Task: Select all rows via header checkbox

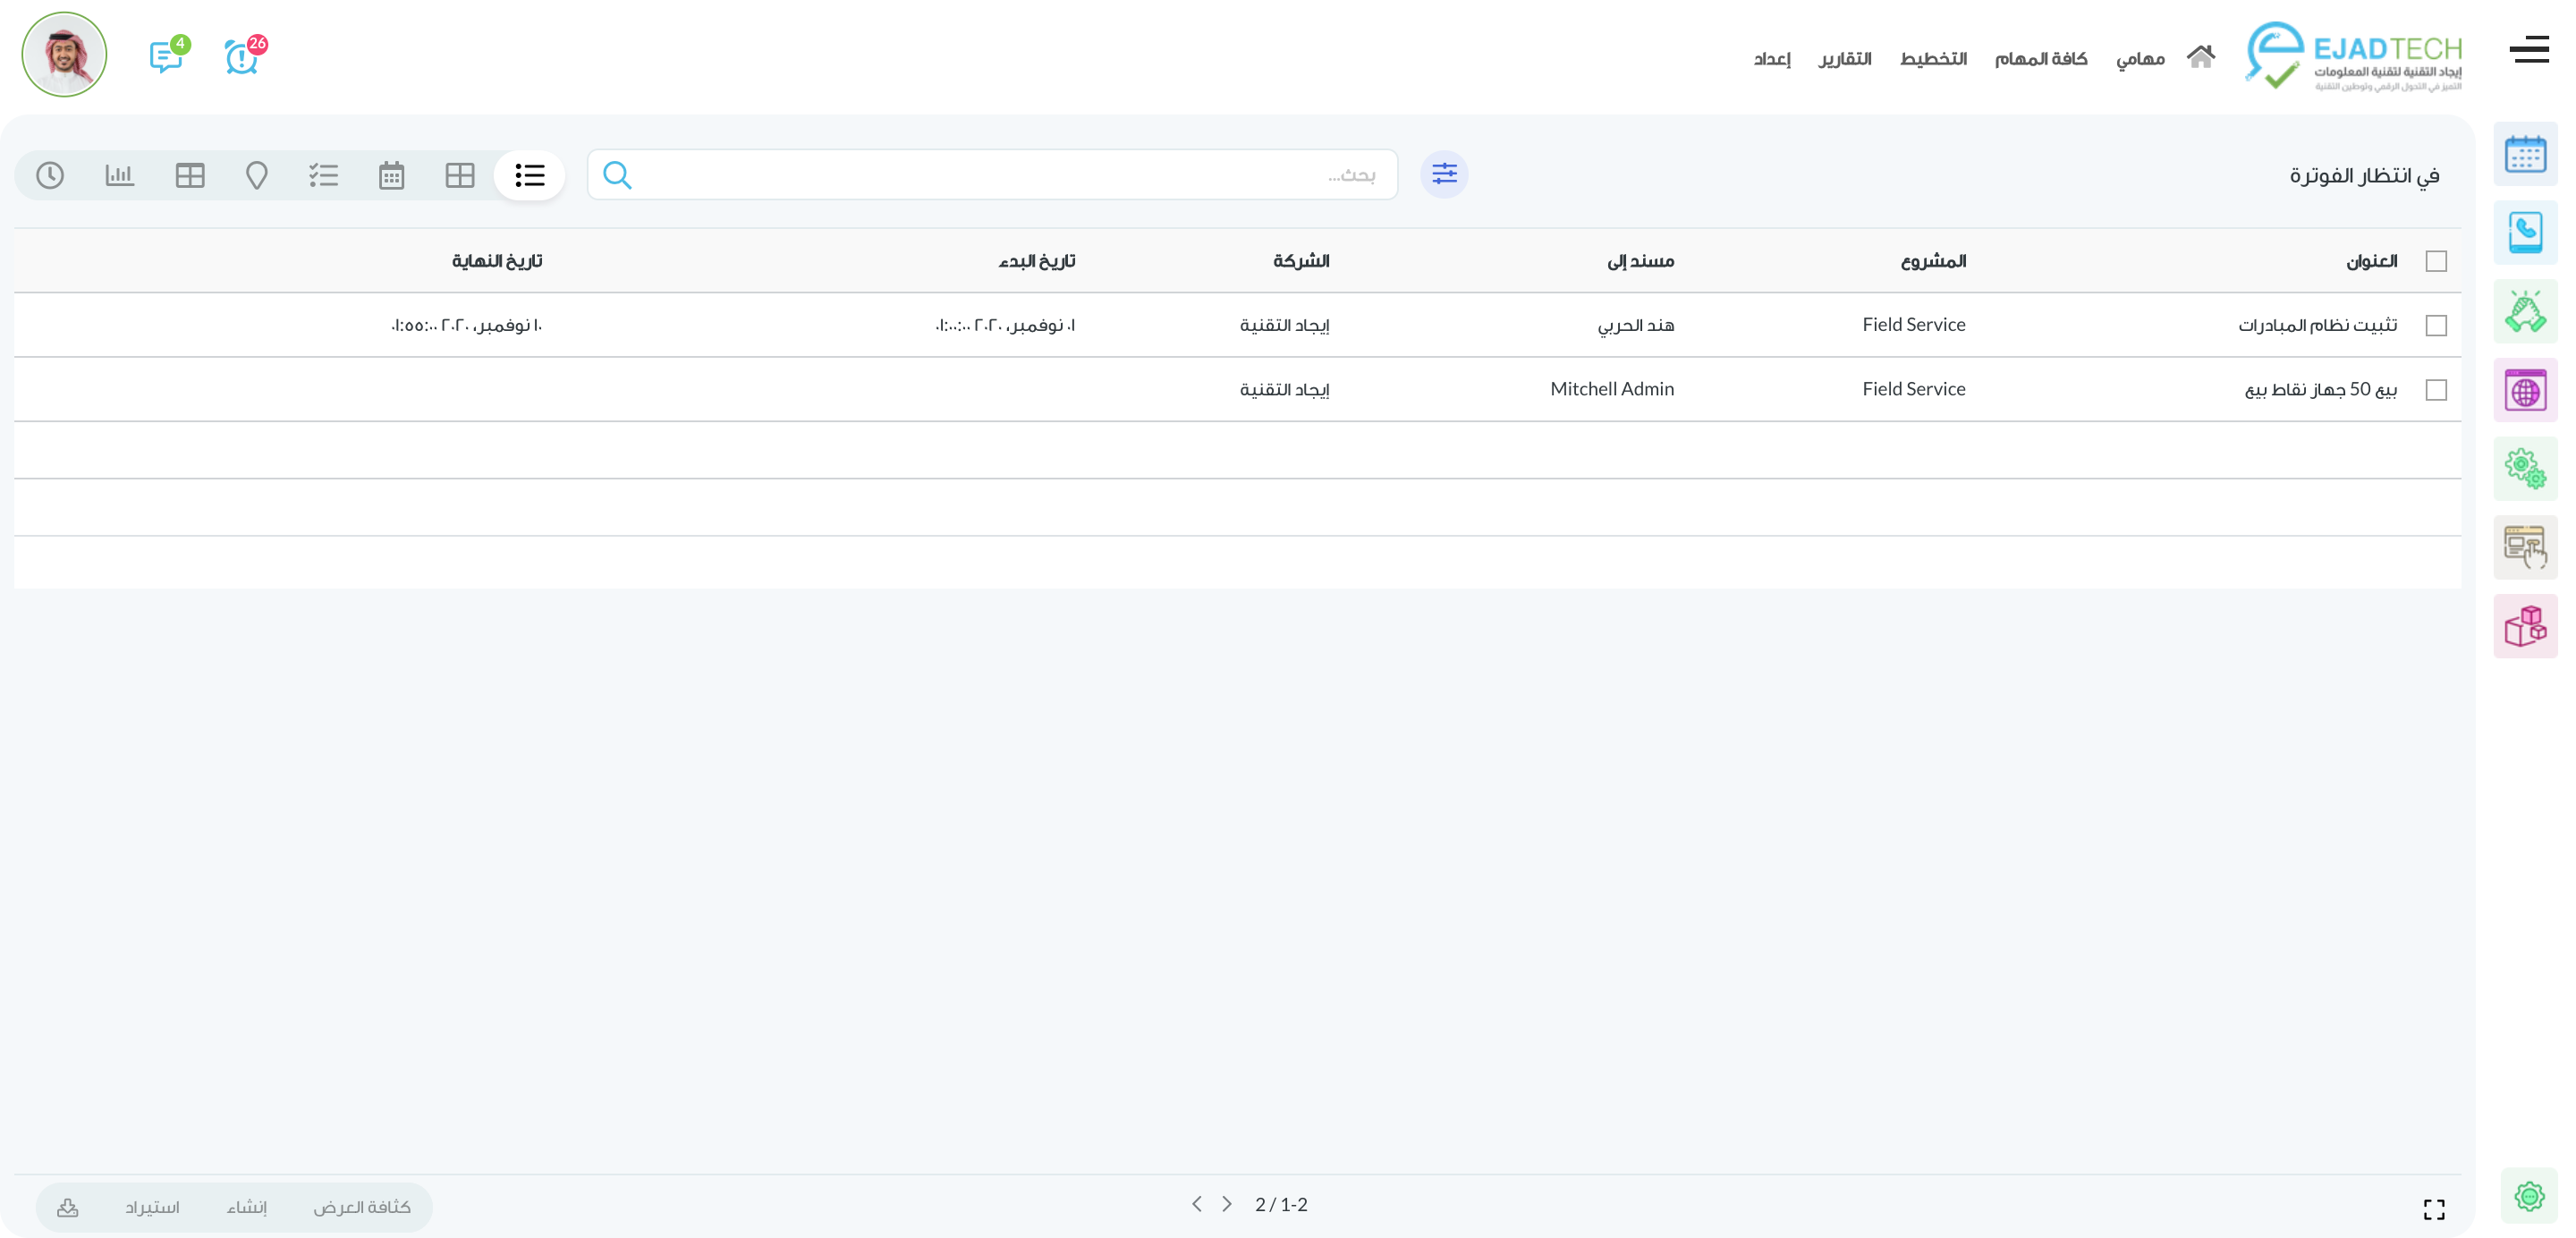Action: [x=2436, y=261]
